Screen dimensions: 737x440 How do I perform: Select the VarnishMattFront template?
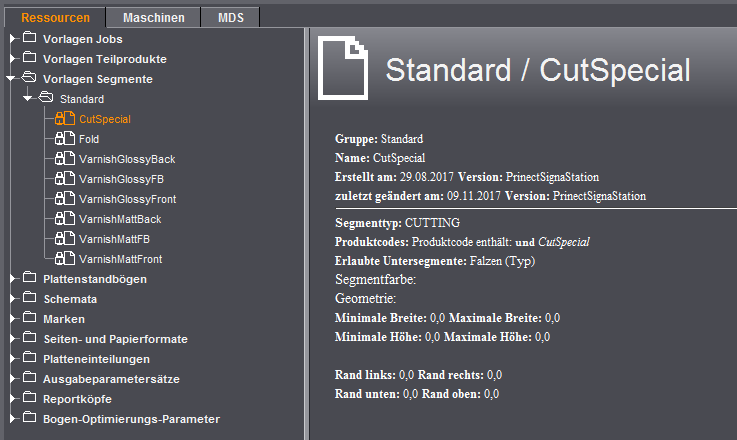[120, 259]
